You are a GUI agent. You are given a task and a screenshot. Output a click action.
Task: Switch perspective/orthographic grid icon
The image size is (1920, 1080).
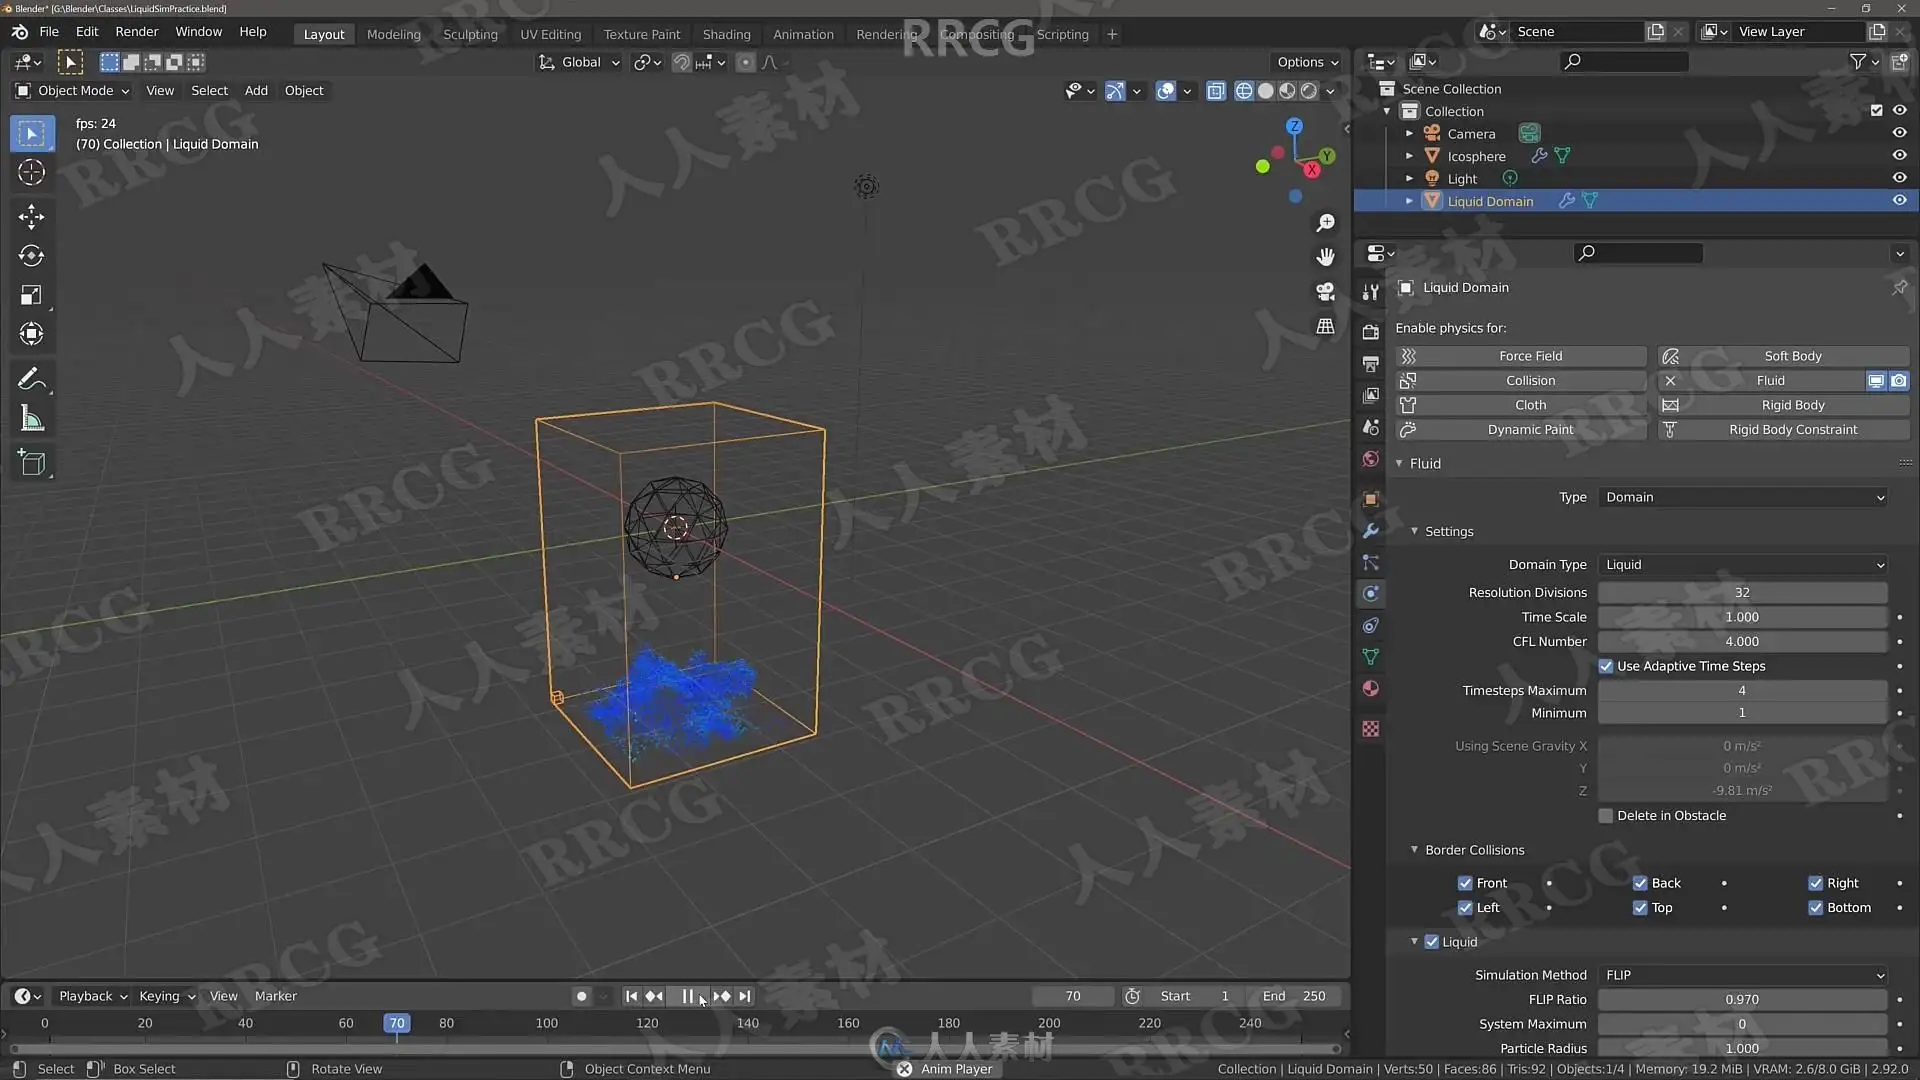[x=1326, y=326]
